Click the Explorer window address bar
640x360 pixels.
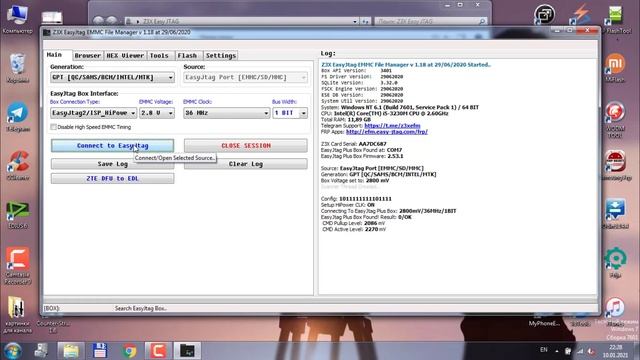click(x=241, y=21)
